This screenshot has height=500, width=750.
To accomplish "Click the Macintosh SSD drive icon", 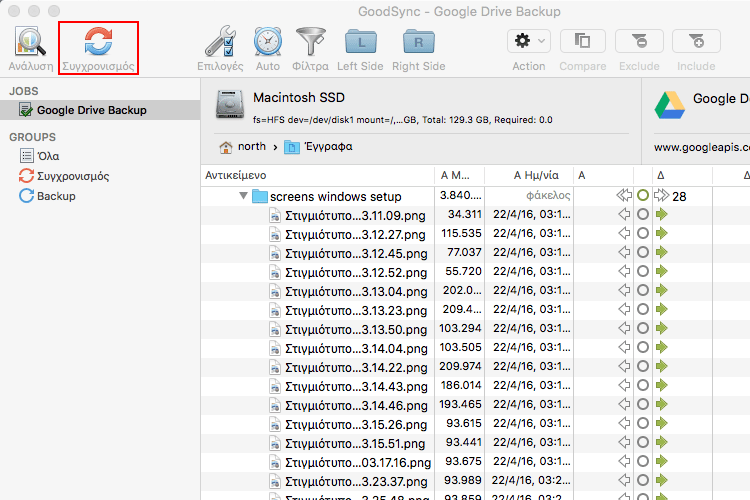I will pos(230,104).
